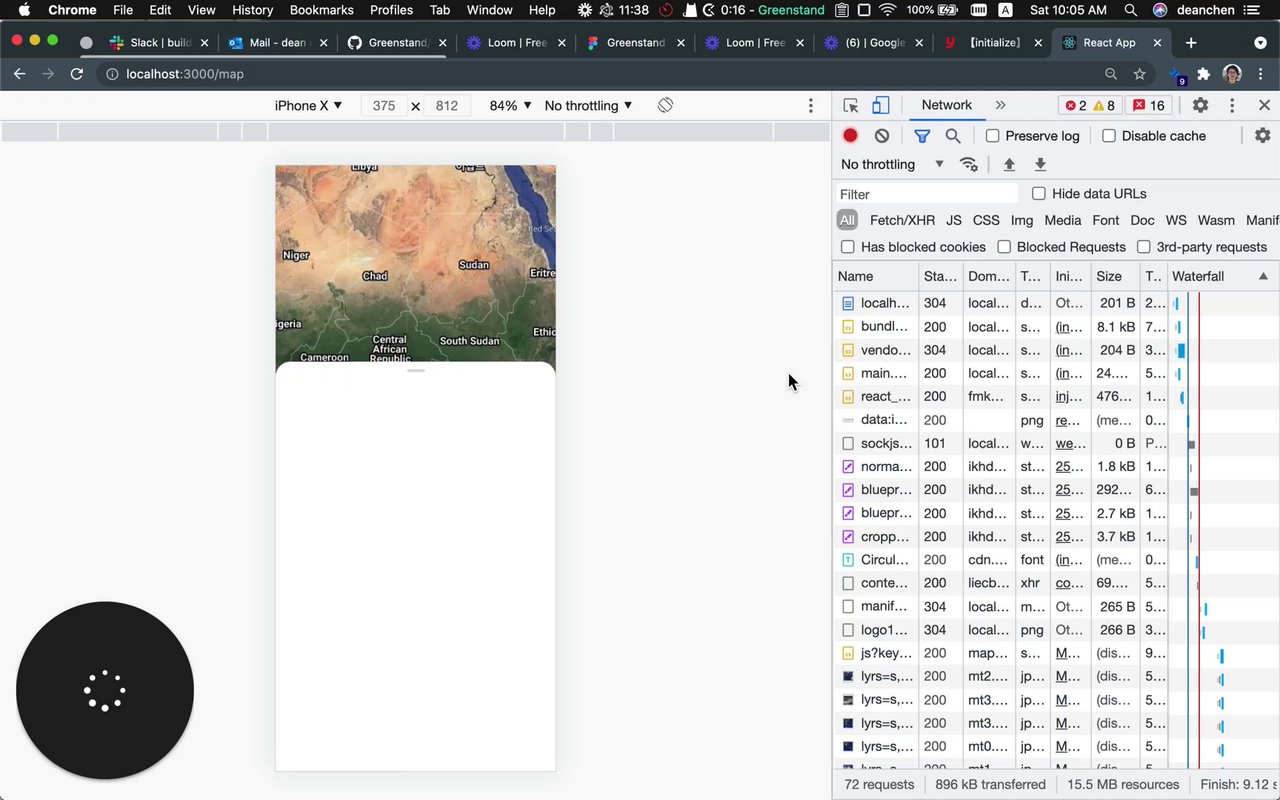Click the address bar localhost:3000/map

click(185, 74)
